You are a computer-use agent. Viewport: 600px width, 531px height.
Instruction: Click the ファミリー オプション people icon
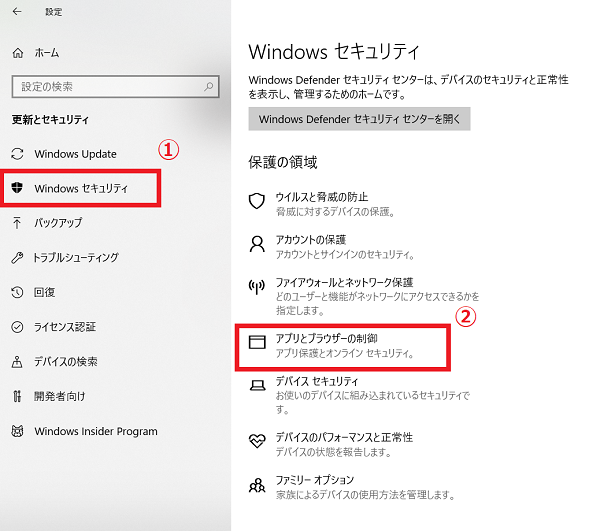click(x=257, y=485)
